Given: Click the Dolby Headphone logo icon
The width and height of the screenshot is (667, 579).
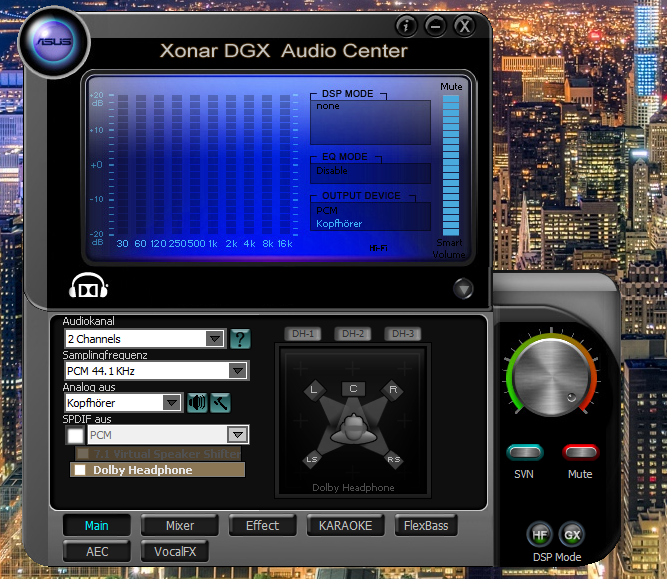Looking at the screenshot, I should click(x=88, y=286).
